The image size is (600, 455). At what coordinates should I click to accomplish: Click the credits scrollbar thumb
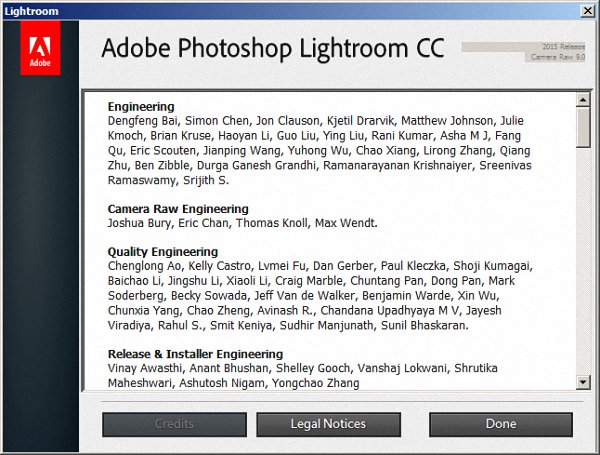(x=583, y=127)
